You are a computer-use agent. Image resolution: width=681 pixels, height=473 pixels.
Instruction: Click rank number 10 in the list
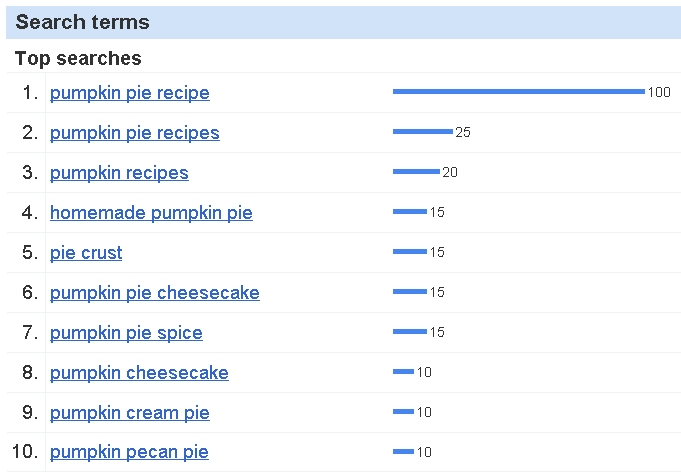(25, 452)
